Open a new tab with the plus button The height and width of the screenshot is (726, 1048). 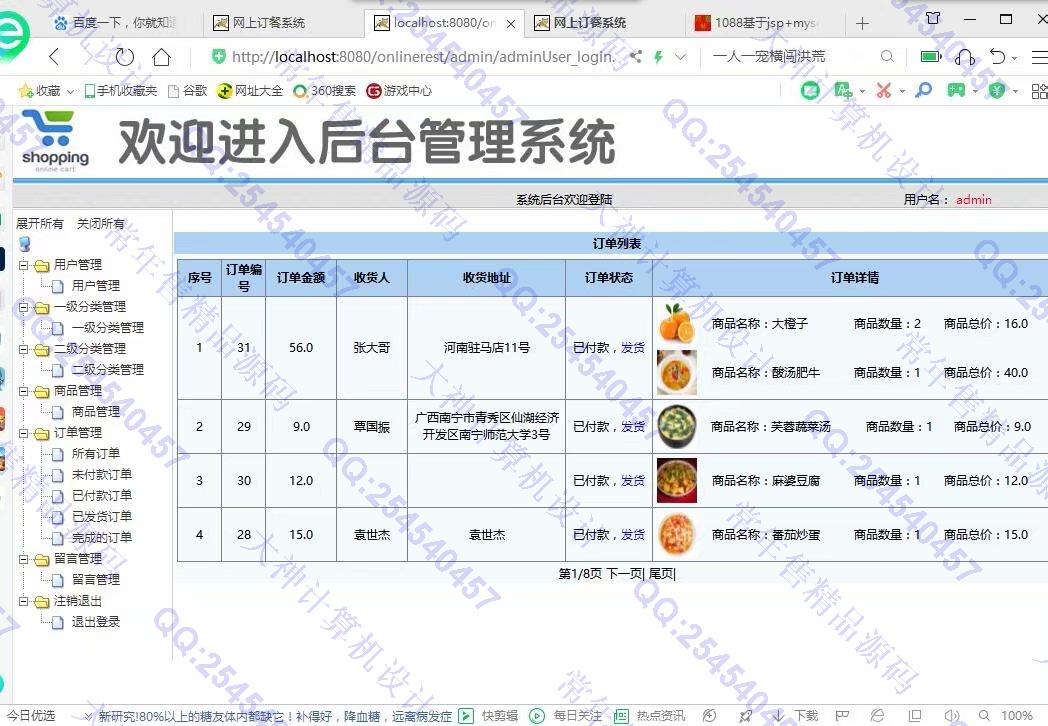(862, 24)
